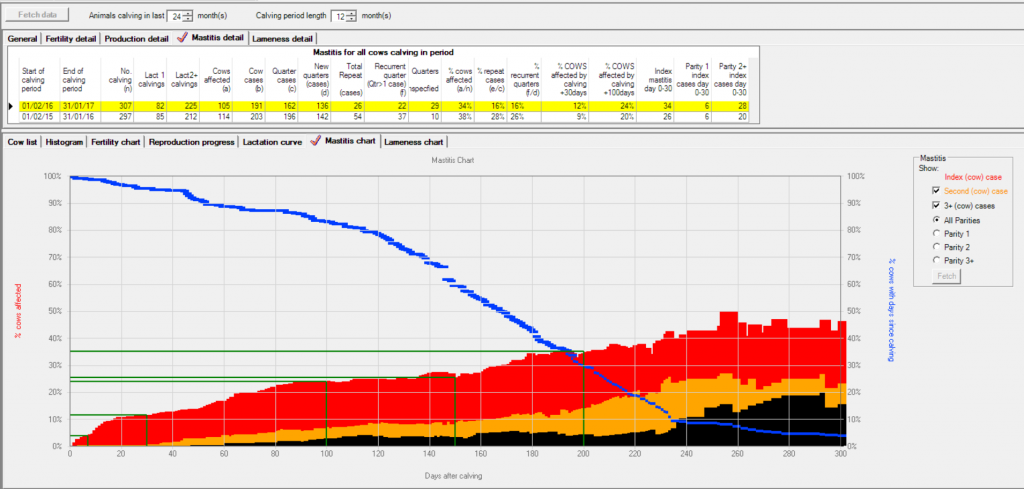The width and height of the screenshot is (1024, 489).
Task: Click the black row-selector arrow in the table
Action: [x=11, y=104]
